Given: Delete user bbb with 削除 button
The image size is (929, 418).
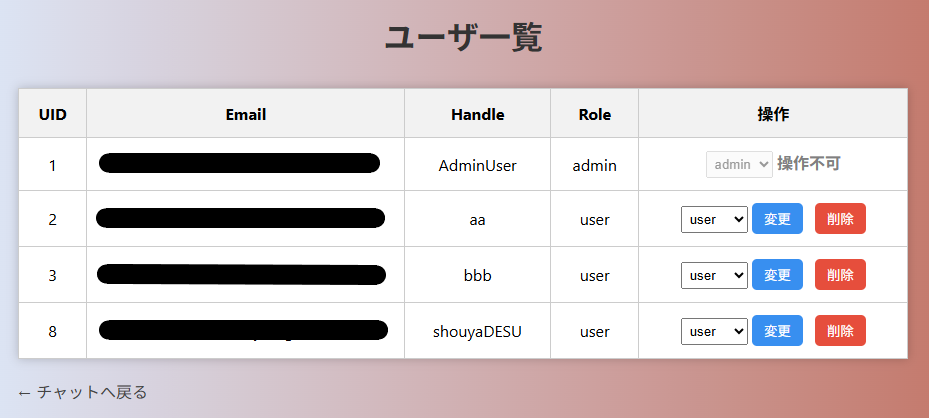Looking at the screenshot, I should click(840, 275).
